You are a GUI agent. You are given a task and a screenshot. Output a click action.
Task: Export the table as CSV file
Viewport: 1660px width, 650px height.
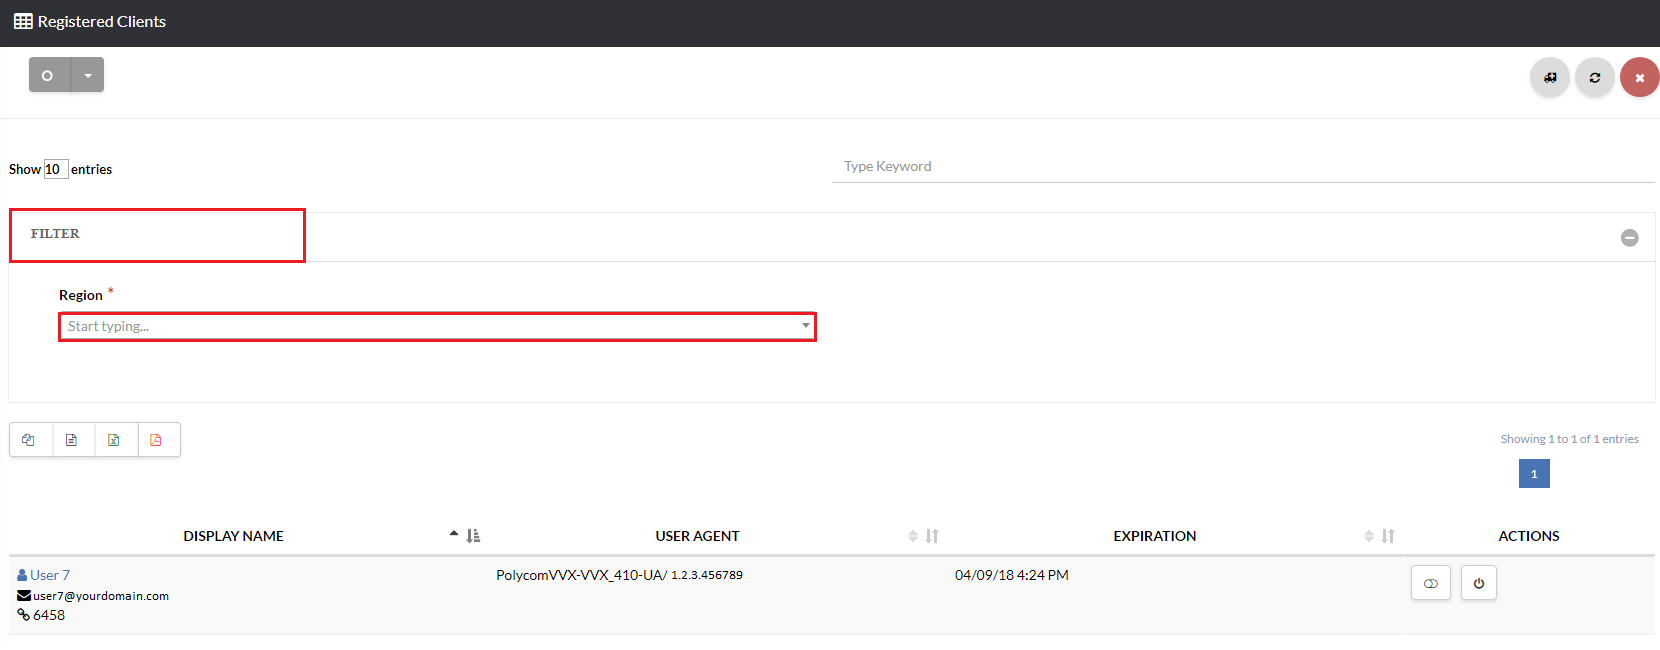[x=72, y=440]
